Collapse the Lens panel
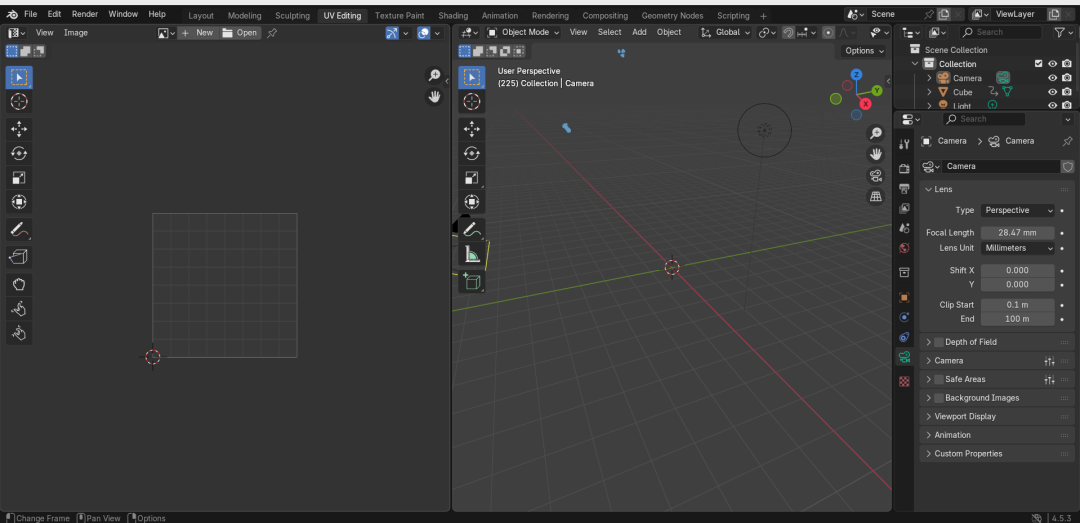 (943, 189)
